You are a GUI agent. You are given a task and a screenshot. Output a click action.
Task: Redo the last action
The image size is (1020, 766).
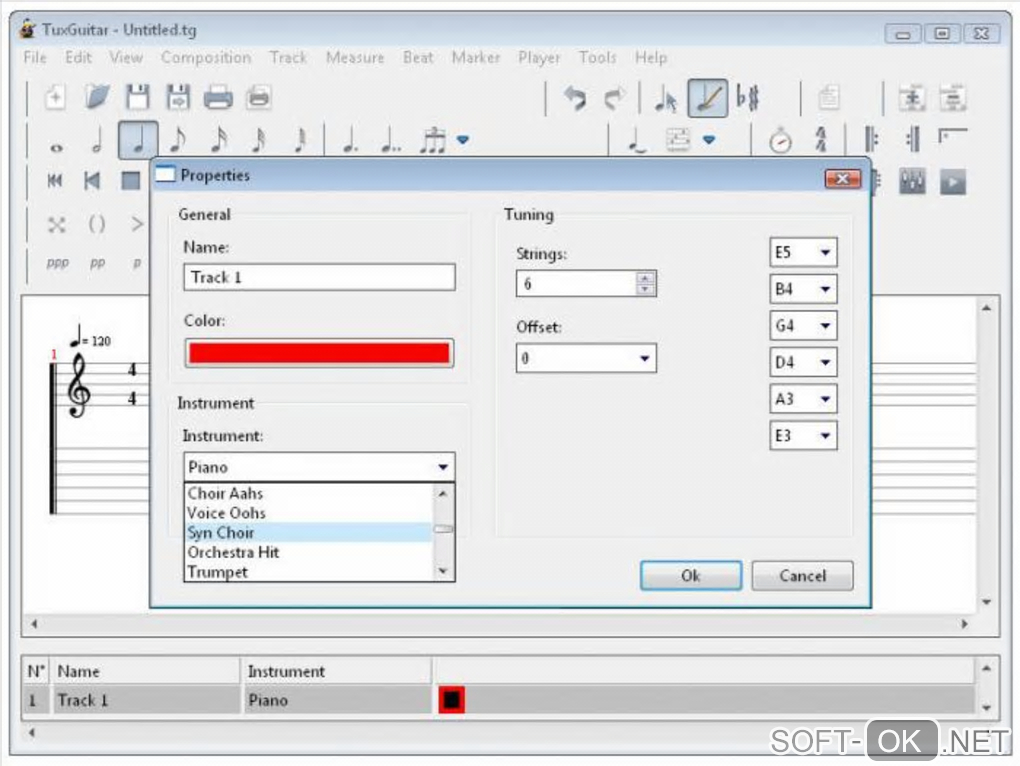click(x=614, y=98)
